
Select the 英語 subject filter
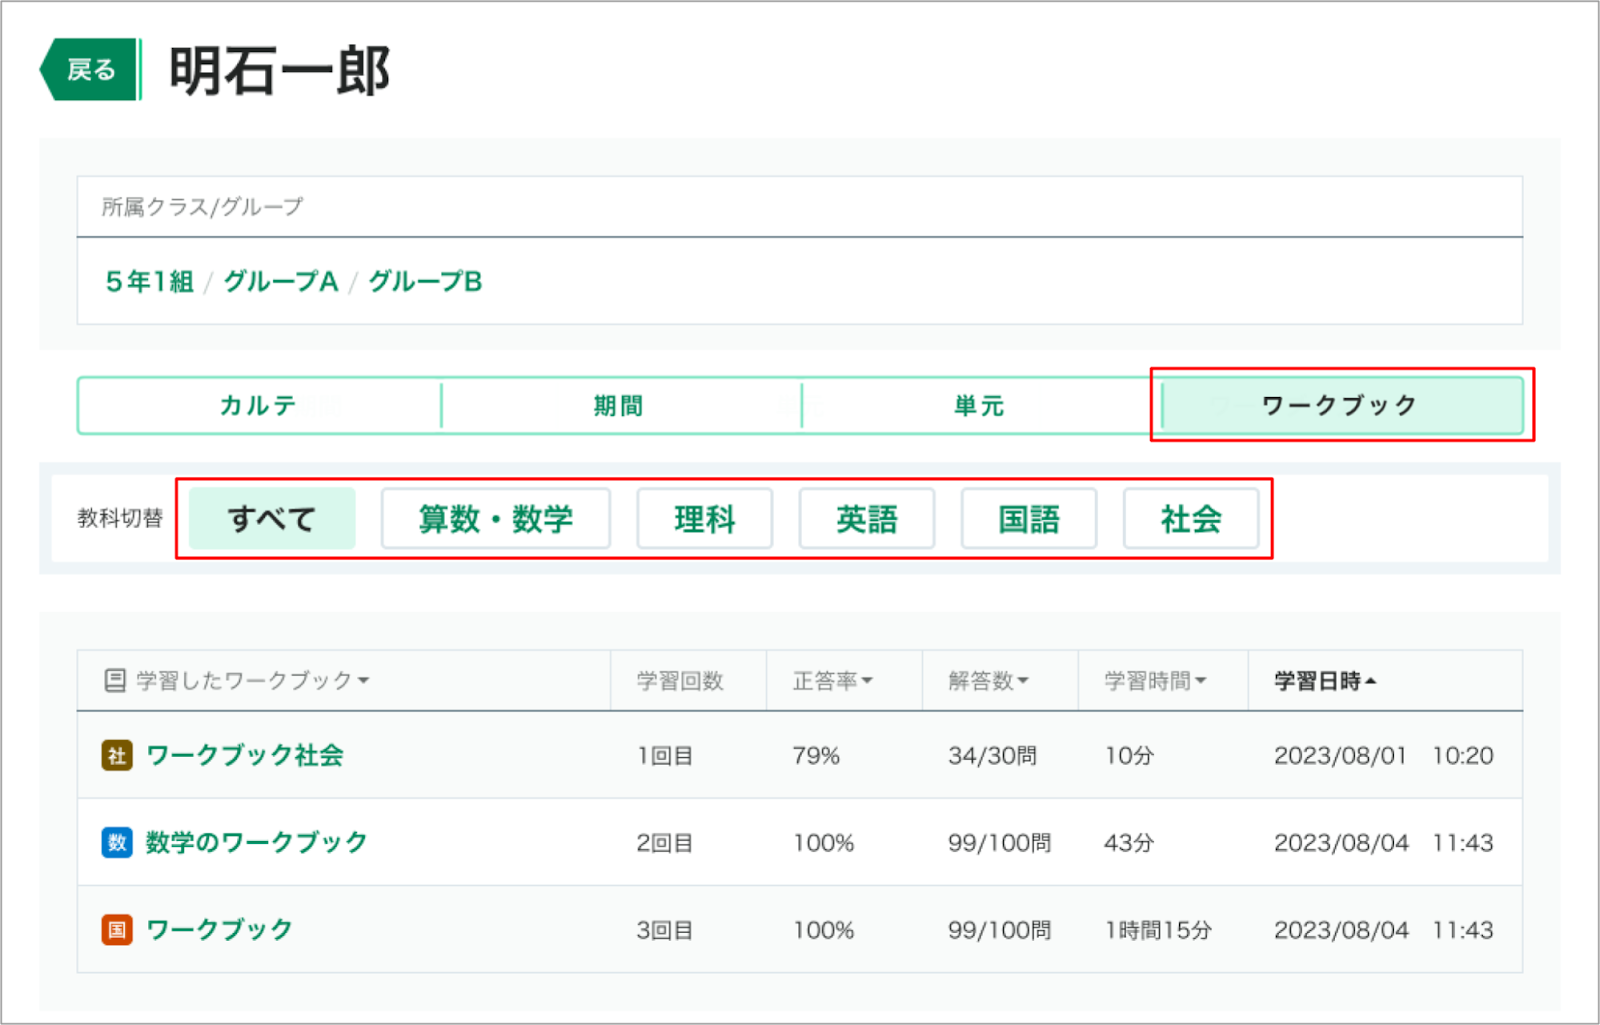tap(867, 519)
